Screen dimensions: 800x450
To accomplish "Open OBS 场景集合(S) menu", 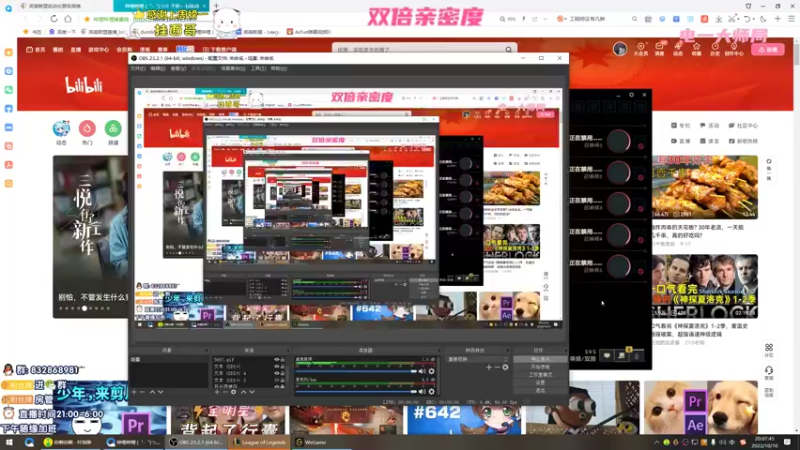I will click(233, 68).
